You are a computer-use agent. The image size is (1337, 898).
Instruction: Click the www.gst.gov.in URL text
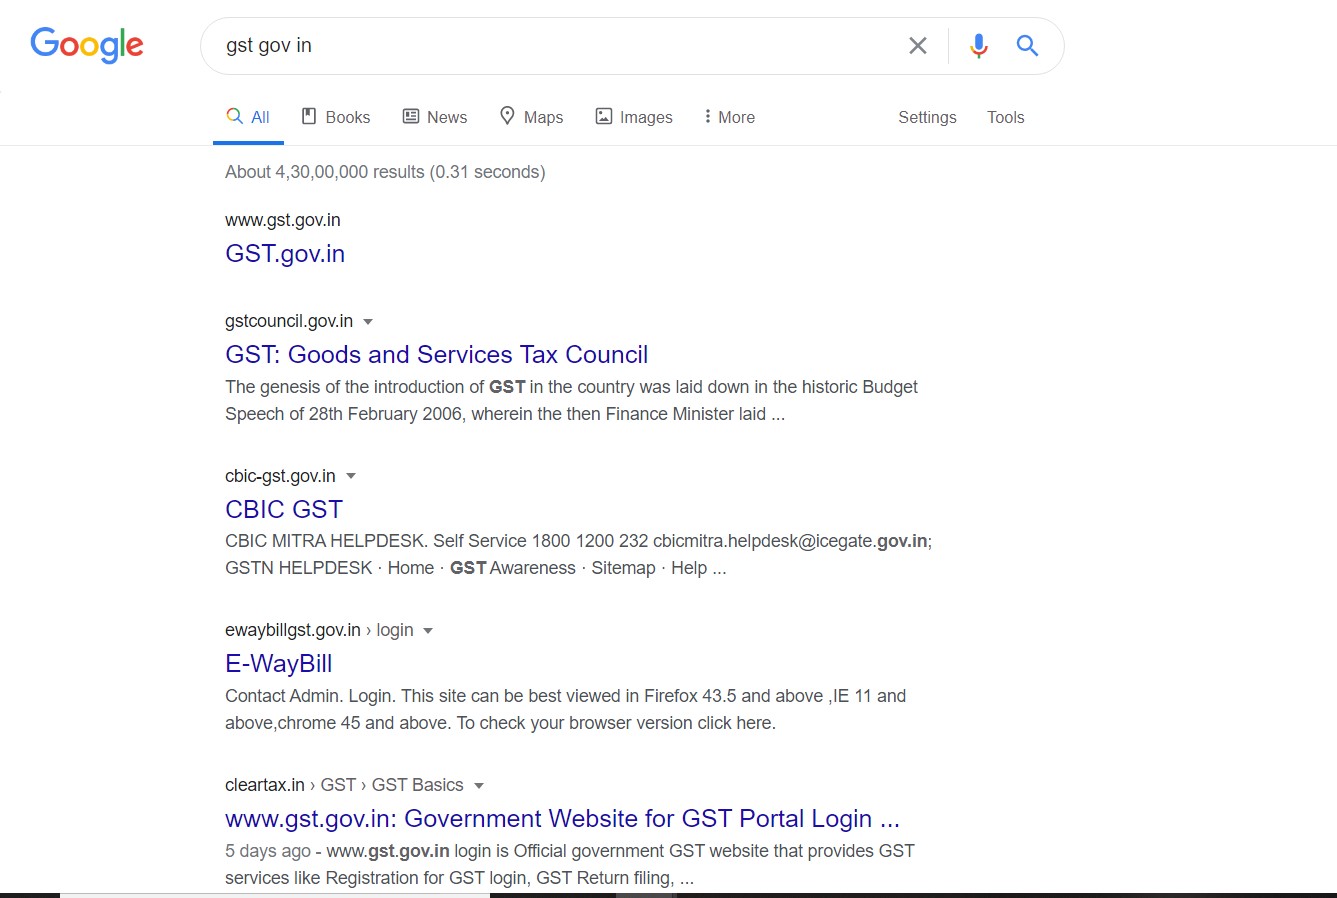pos(283,220)
